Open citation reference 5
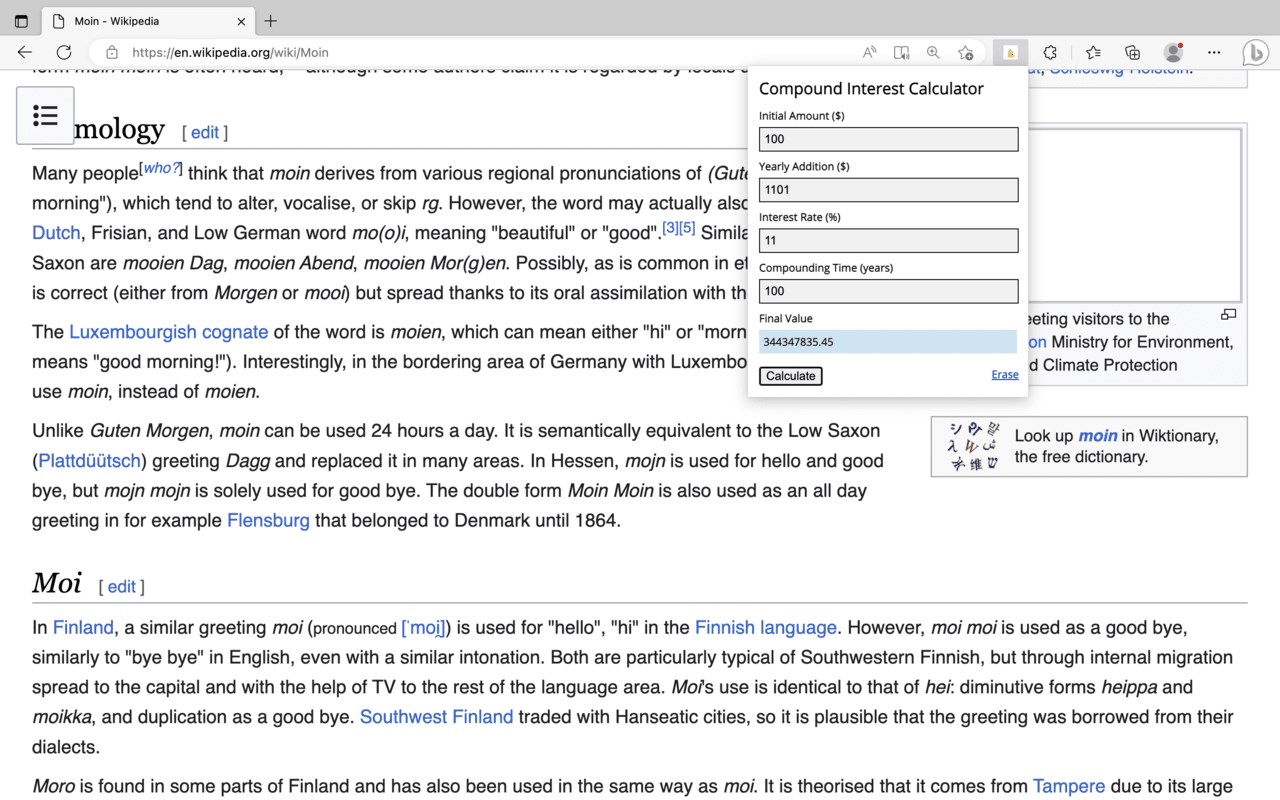This screenshot has height=800, width=1280. tap(687, 228)
